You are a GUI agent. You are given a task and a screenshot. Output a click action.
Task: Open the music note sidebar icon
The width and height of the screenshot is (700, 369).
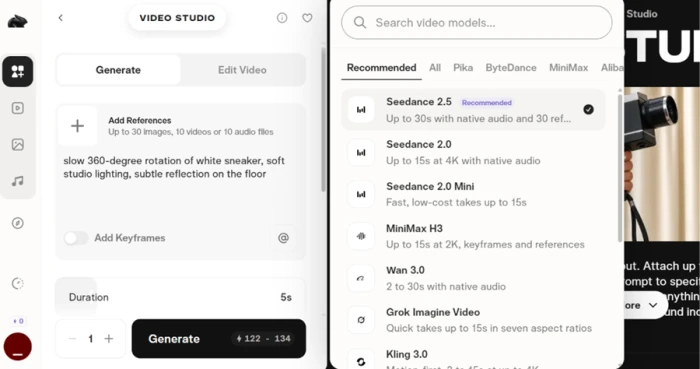click(18, 181)
